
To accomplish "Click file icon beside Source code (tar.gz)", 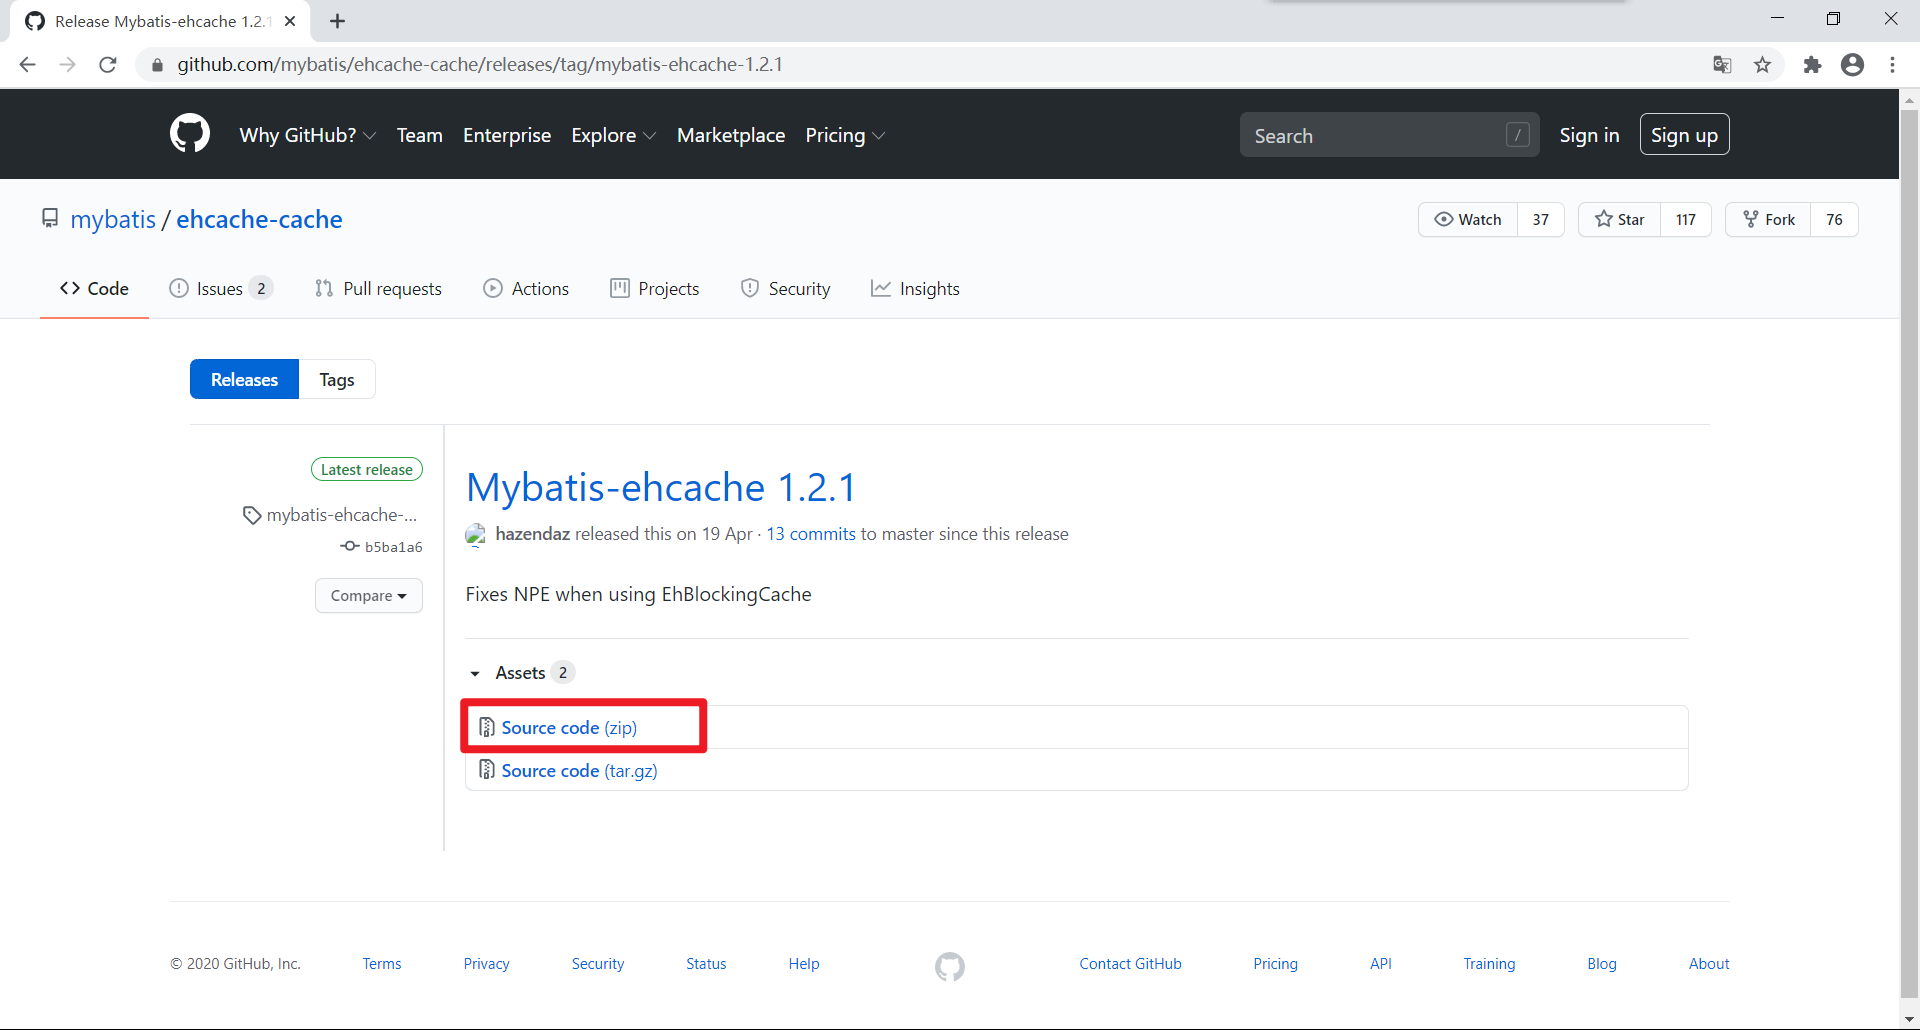I will [487, 770].
